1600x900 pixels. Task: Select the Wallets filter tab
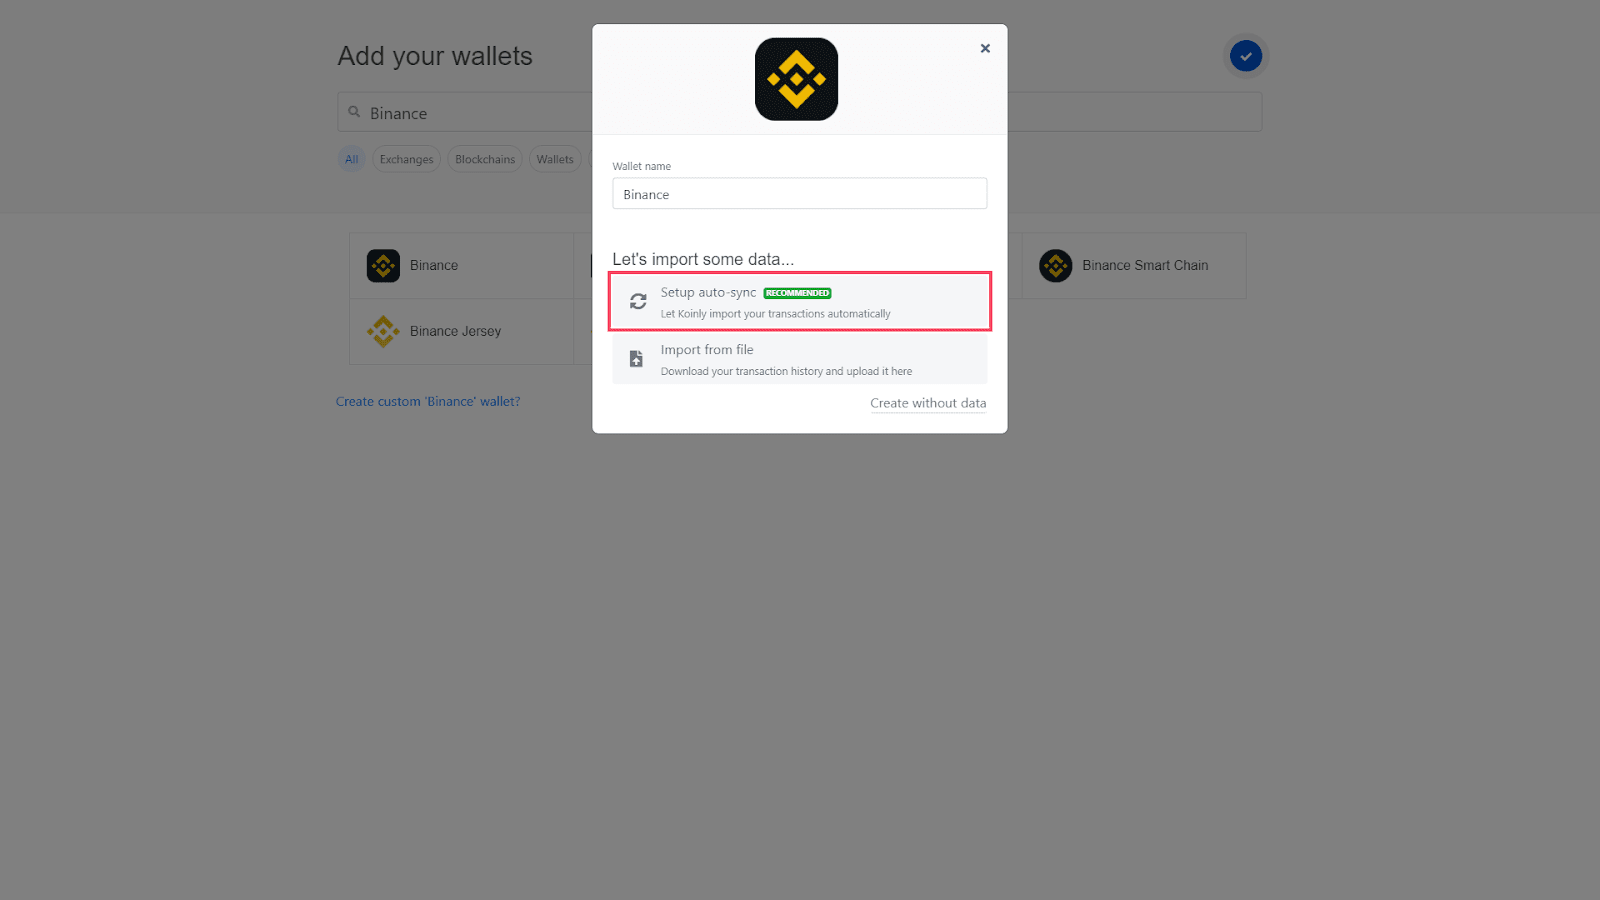555,159
